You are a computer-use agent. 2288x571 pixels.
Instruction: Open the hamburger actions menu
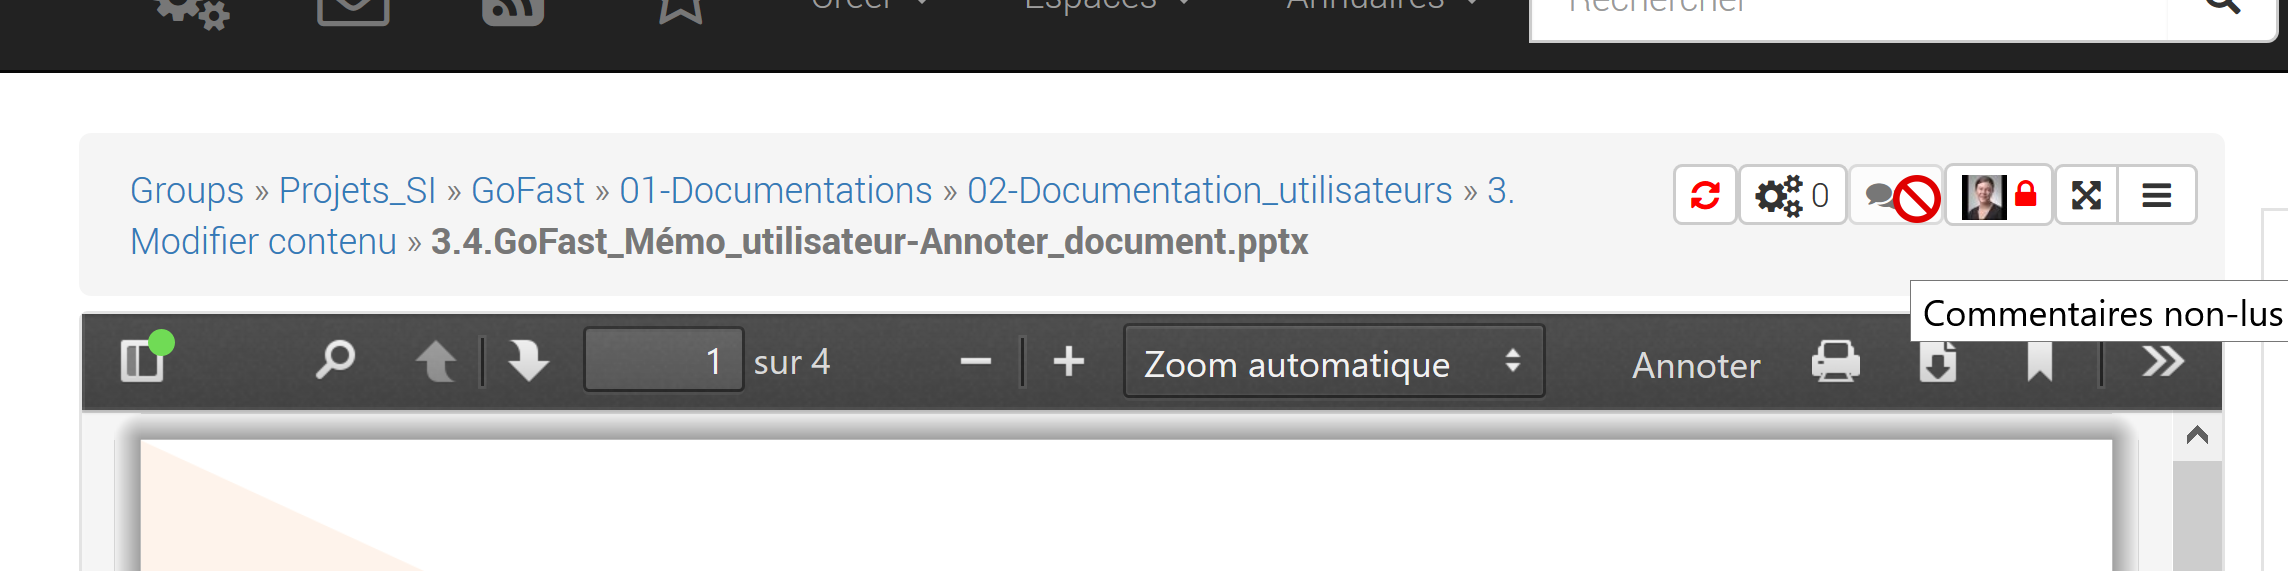(x=2157, y=195)
